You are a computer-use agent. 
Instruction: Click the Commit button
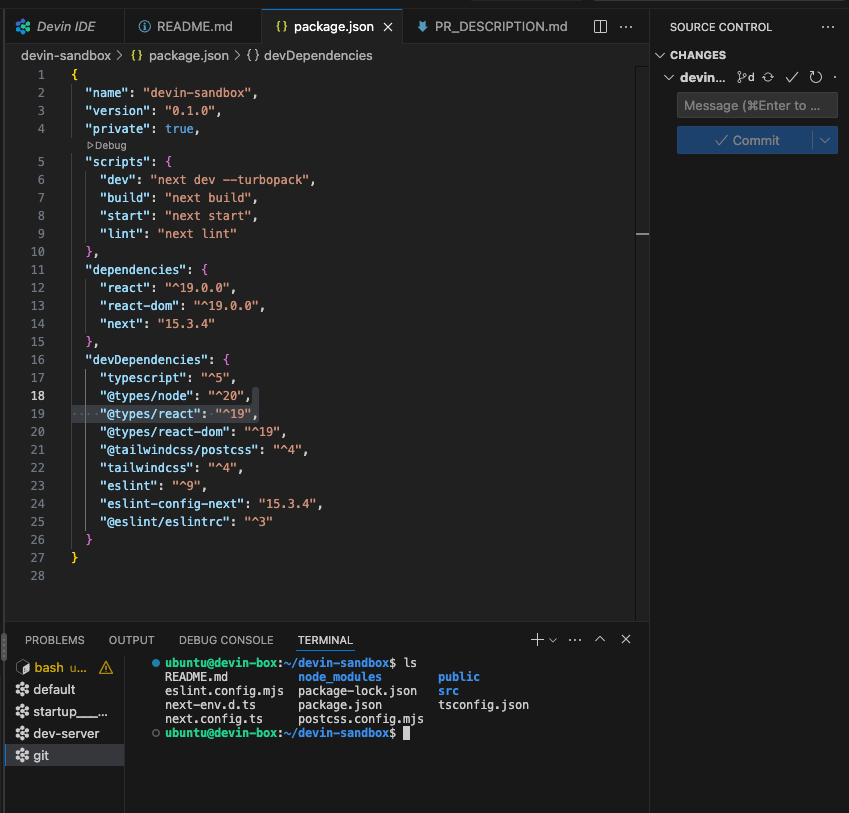(x=745, y=140)
